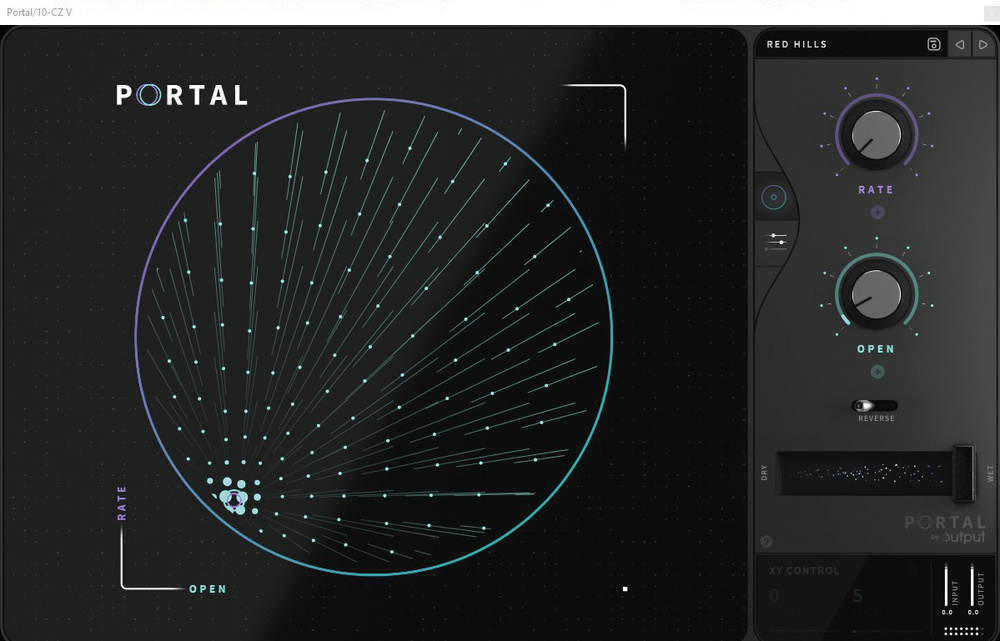1000x641 pixels.
Task: Click the plus button under OPEN
Action: point(877,372)
